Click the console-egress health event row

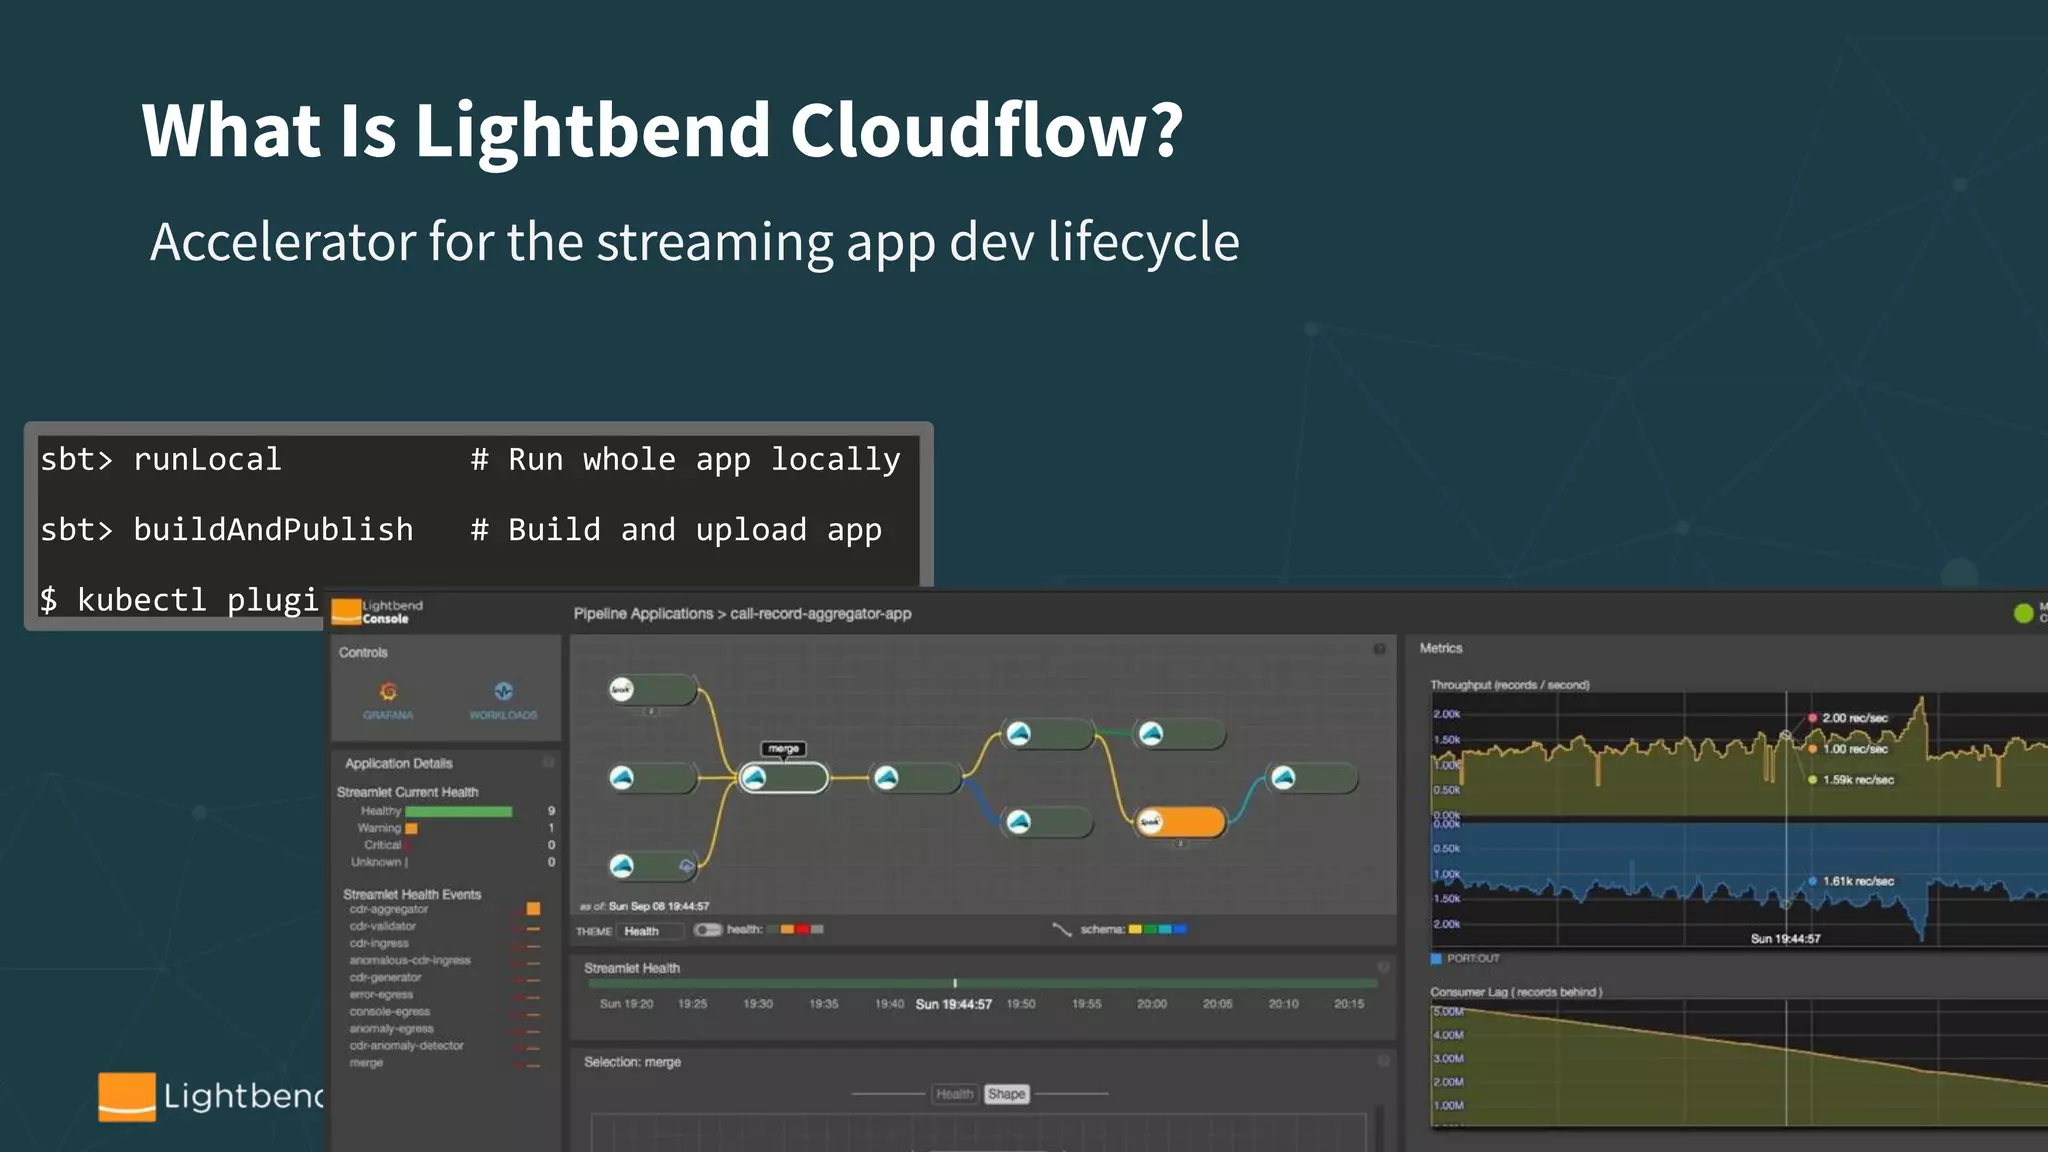pos(444,1011)
